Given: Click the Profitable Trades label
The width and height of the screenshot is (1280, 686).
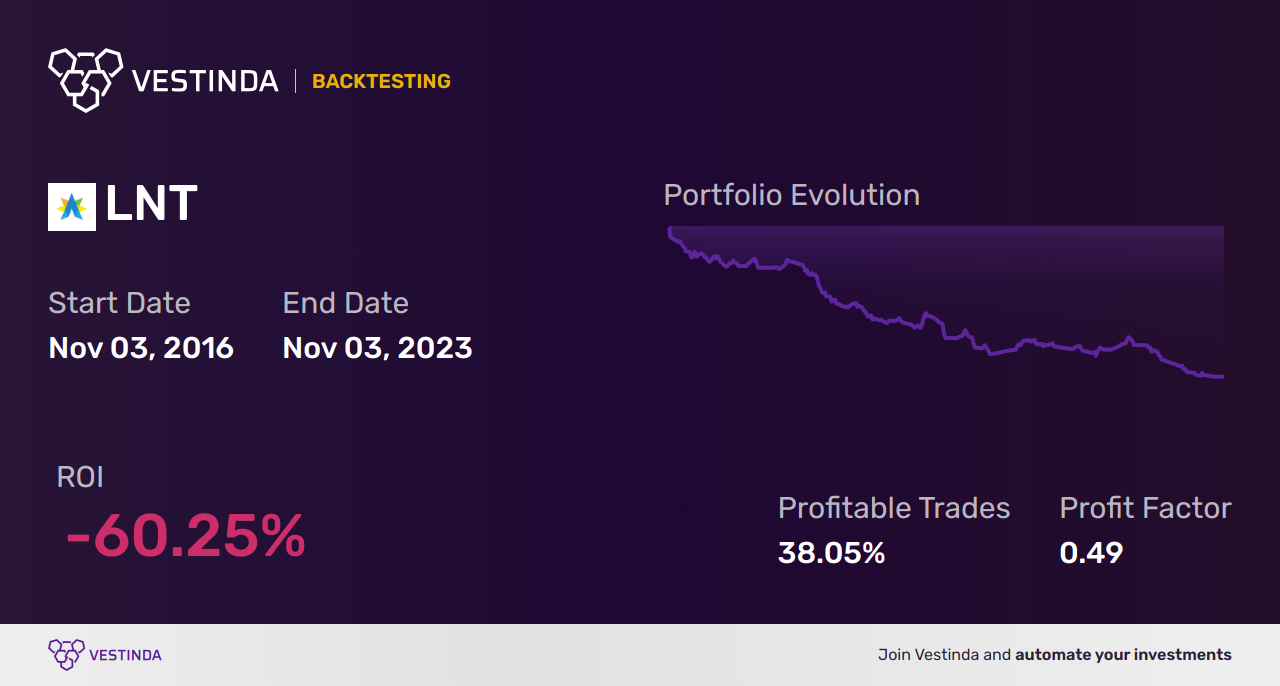Looking at the screenshot, I should 894,508.
